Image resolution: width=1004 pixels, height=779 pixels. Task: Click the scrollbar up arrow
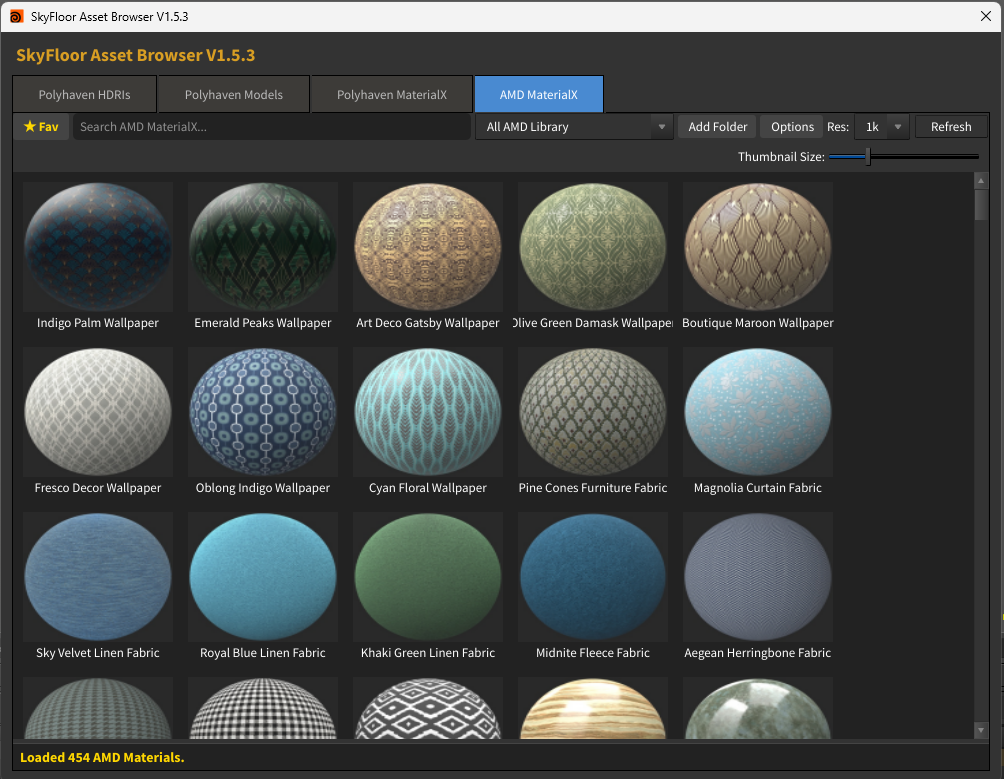(x=981, y=181)
